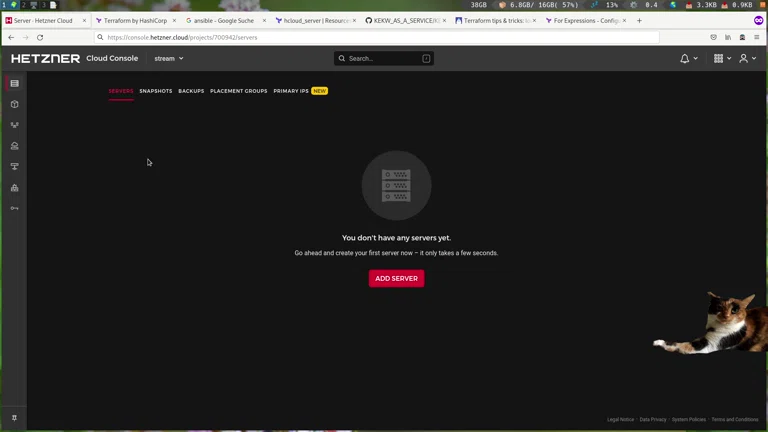The width and height of the screenshot is (768, 432).
Task: Click the Hetzner logo
Action: 46,58
